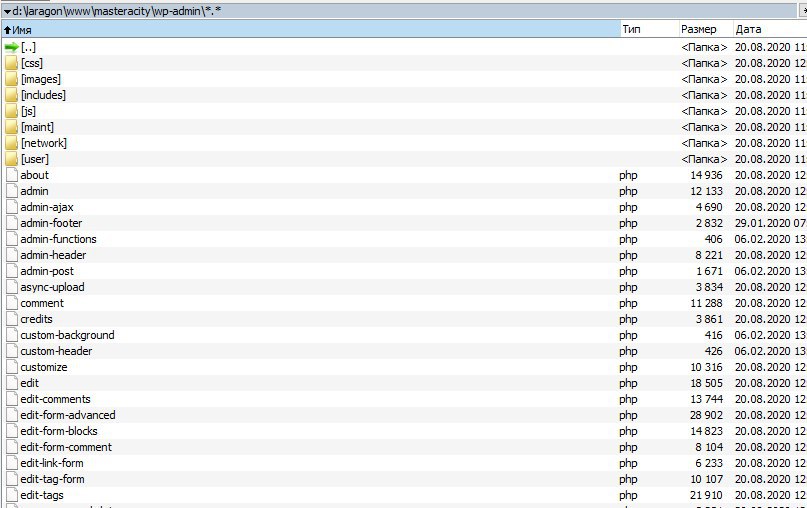Click the file icon next to admin
The image size is (807, 508).
pos(12,191)
